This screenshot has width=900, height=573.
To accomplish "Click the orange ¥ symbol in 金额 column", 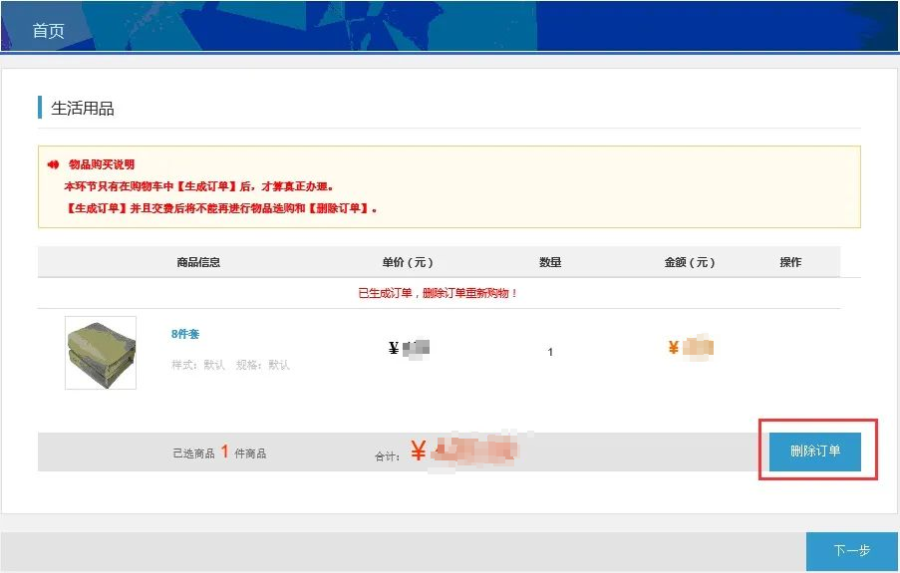I will click(673, 348).
